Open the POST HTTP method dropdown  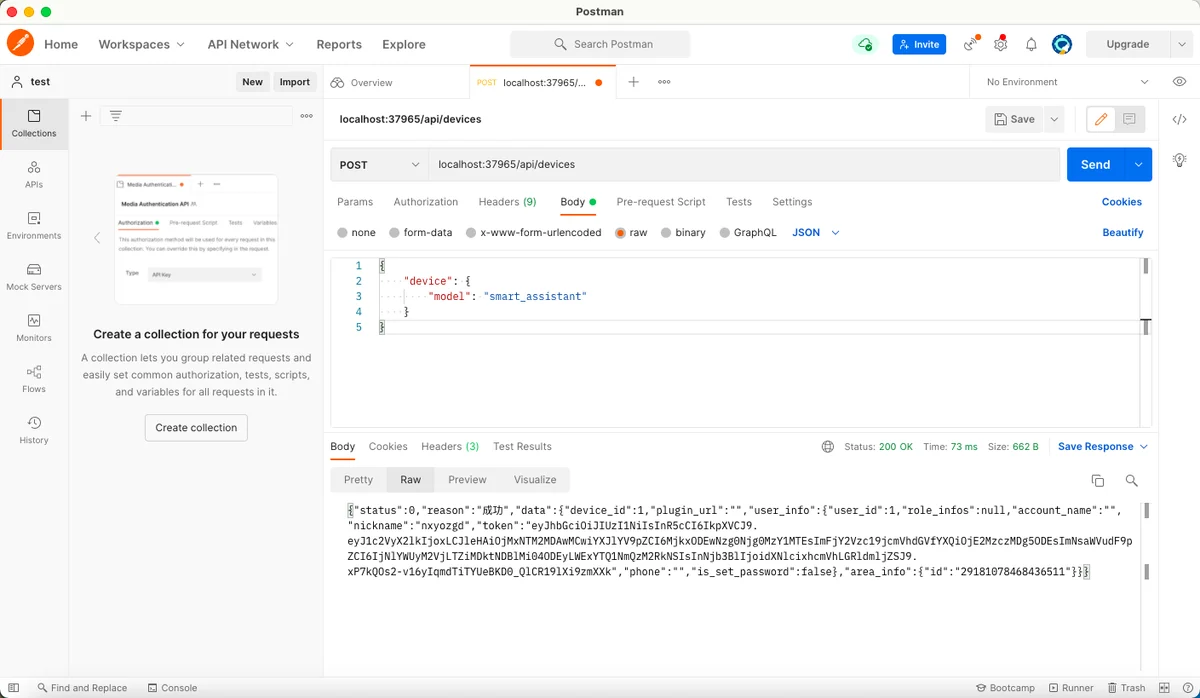[x=380, y=165]
